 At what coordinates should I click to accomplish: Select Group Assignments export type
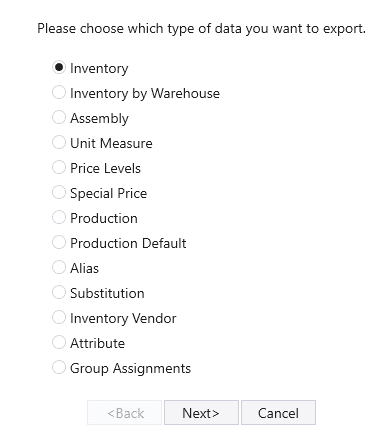59,367
